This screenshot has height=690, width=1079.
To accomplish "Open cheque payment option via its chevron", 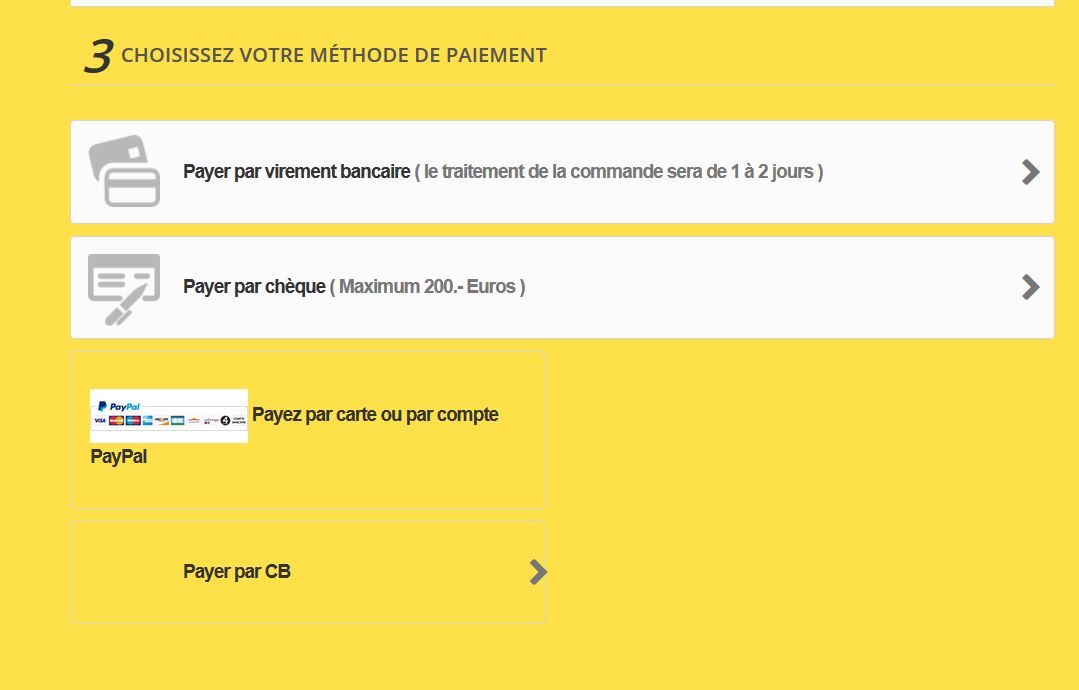I will (x=1030, y=287).
